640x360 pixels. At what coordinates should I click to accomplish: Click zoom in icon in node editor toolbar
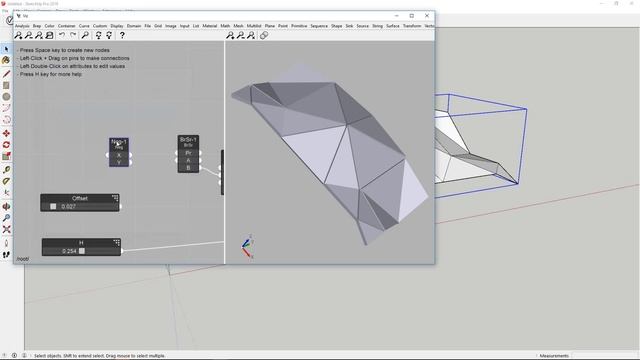(x=18, y=36)
